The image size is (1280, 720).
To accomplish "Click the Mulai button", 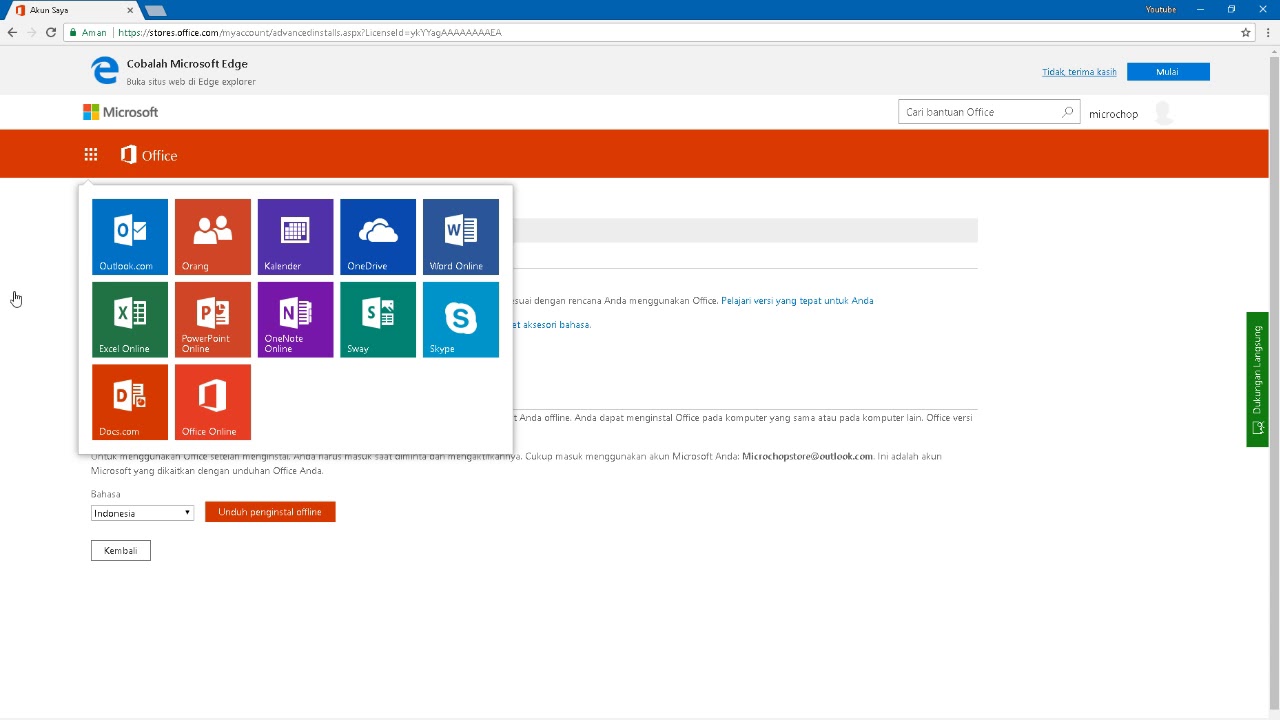I will (x=1168, y=72).
